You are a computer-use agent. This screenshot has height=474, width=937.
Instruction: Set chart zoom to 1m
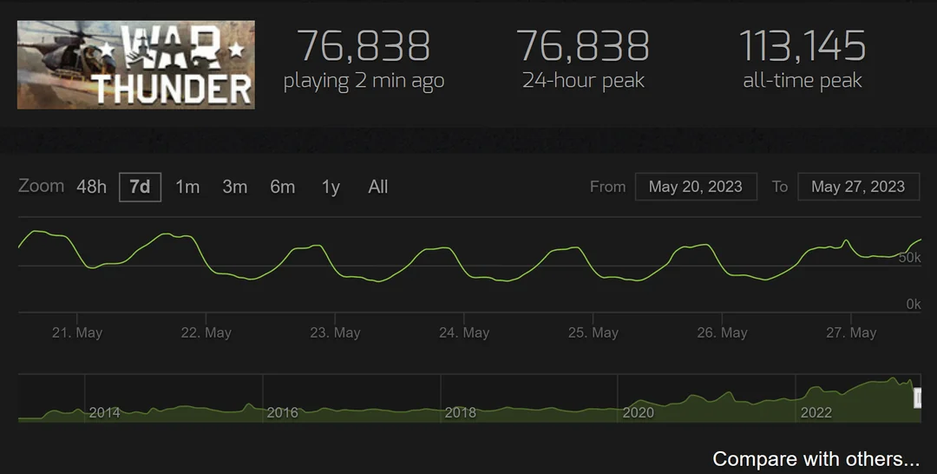click(x=188, y=187)
